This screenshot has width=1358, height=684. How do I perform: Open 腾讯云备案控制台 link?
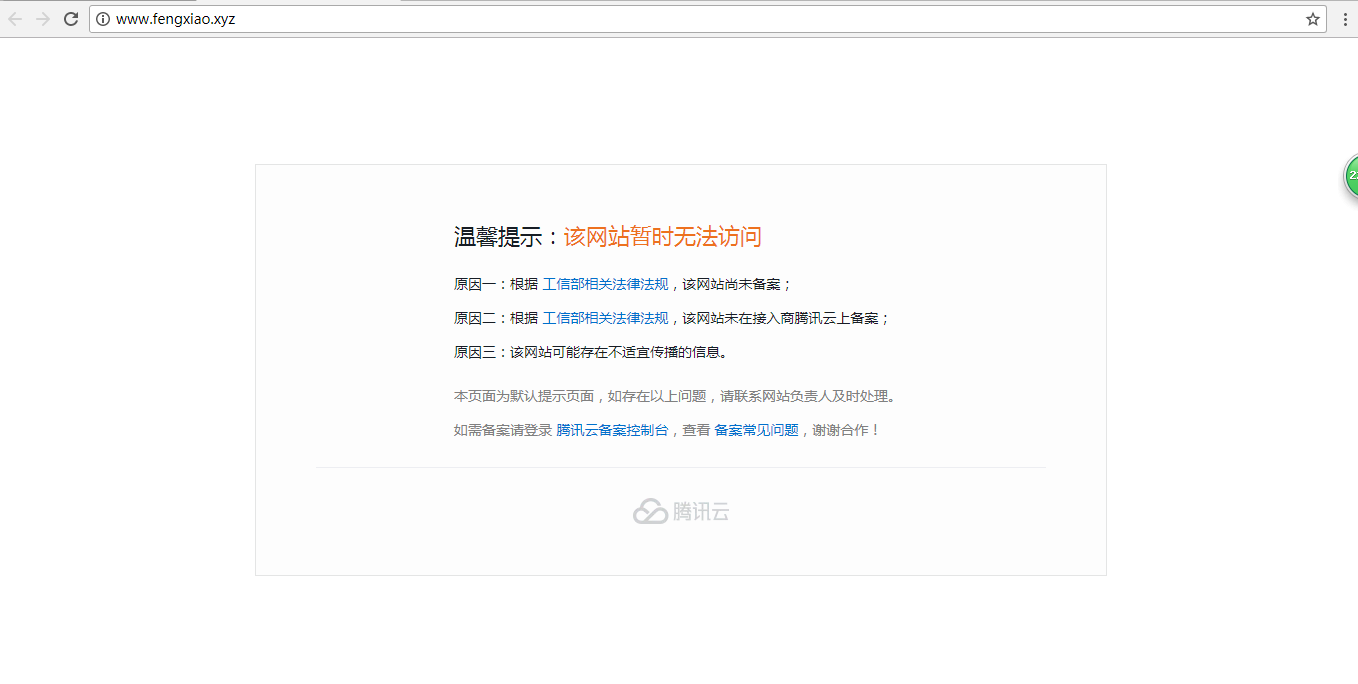click(x=612, y=430)
